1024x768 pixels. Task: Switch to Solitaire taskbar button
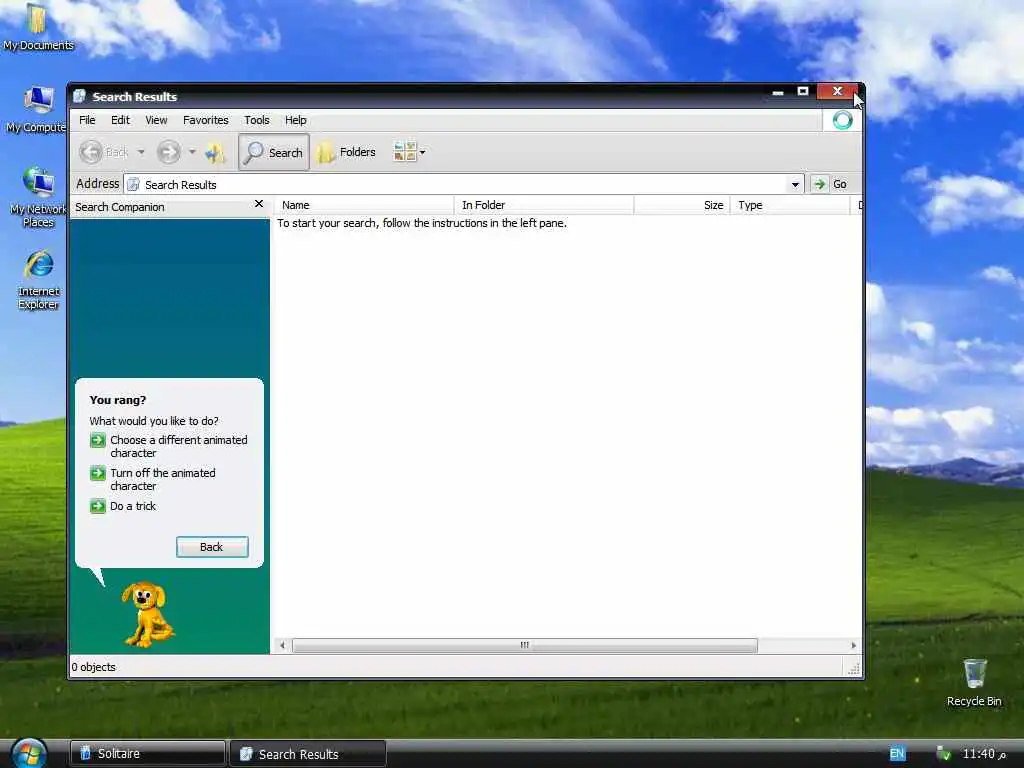pyautogui.click(x=148, y=754)
